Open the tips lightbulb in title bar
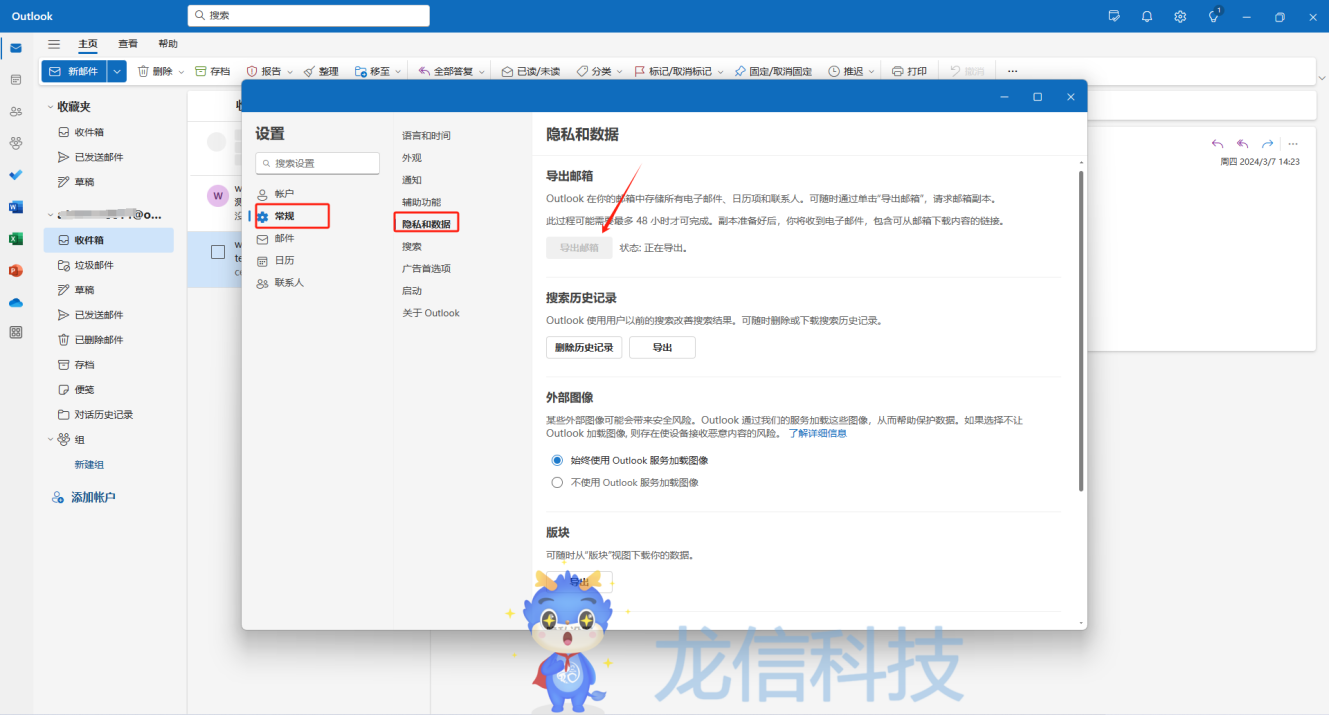This screenshot has height=715, width=1329. coord(1214,16)
